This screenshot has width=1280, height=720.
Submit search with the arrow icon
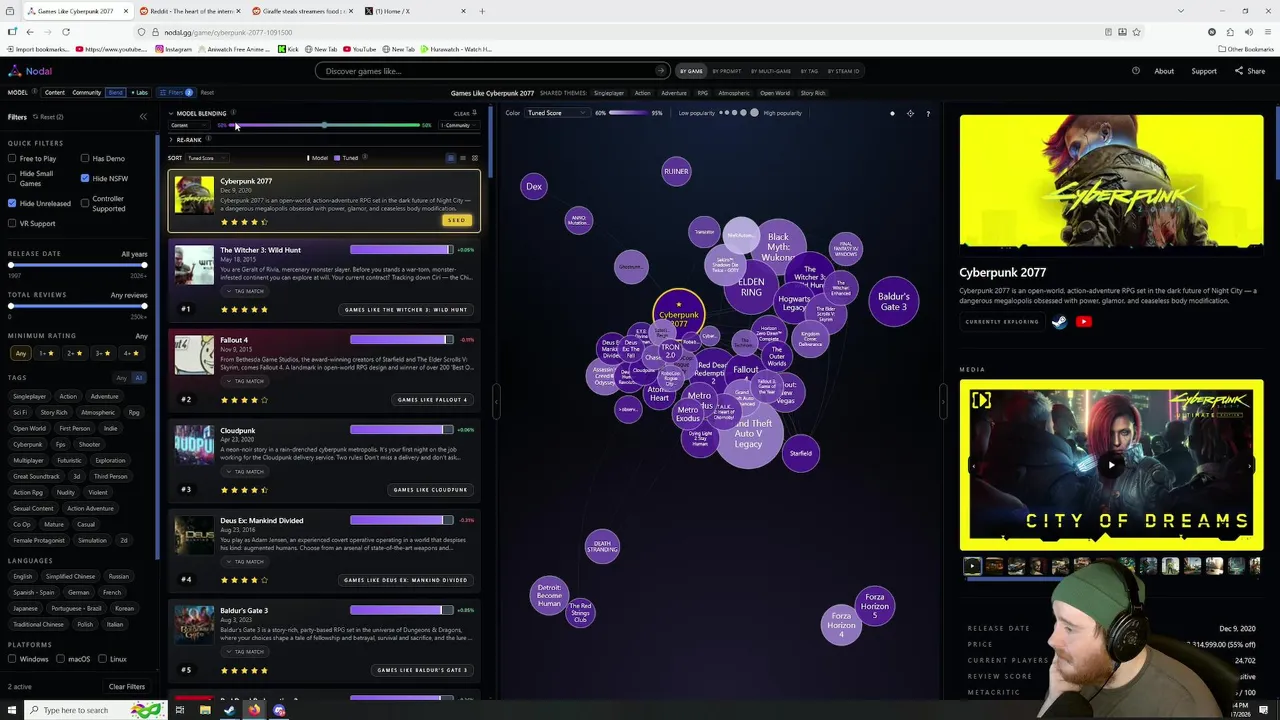point(660,71)
